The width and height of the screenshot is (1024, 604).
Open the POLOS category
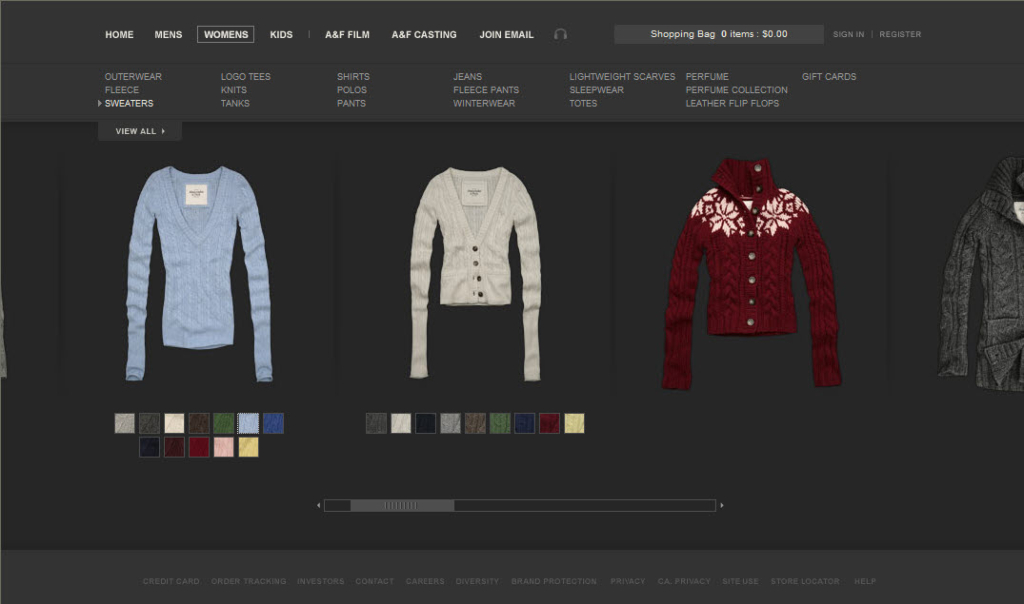pyautogui.click(x=351, y=90)
